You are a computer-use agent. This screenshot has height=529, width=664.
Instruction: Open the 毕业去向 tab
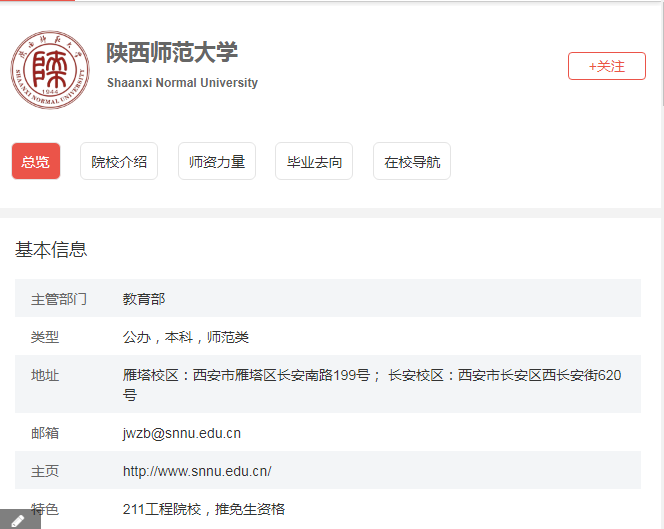[x=314, y=161]
